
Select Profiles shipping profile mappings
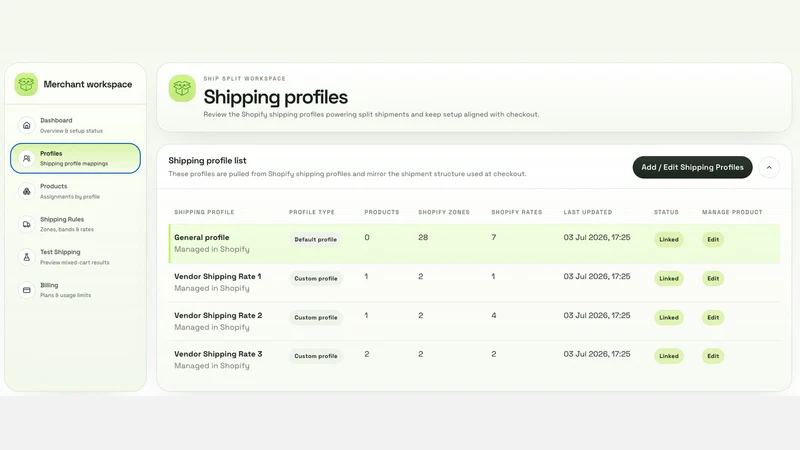point(76,158)
